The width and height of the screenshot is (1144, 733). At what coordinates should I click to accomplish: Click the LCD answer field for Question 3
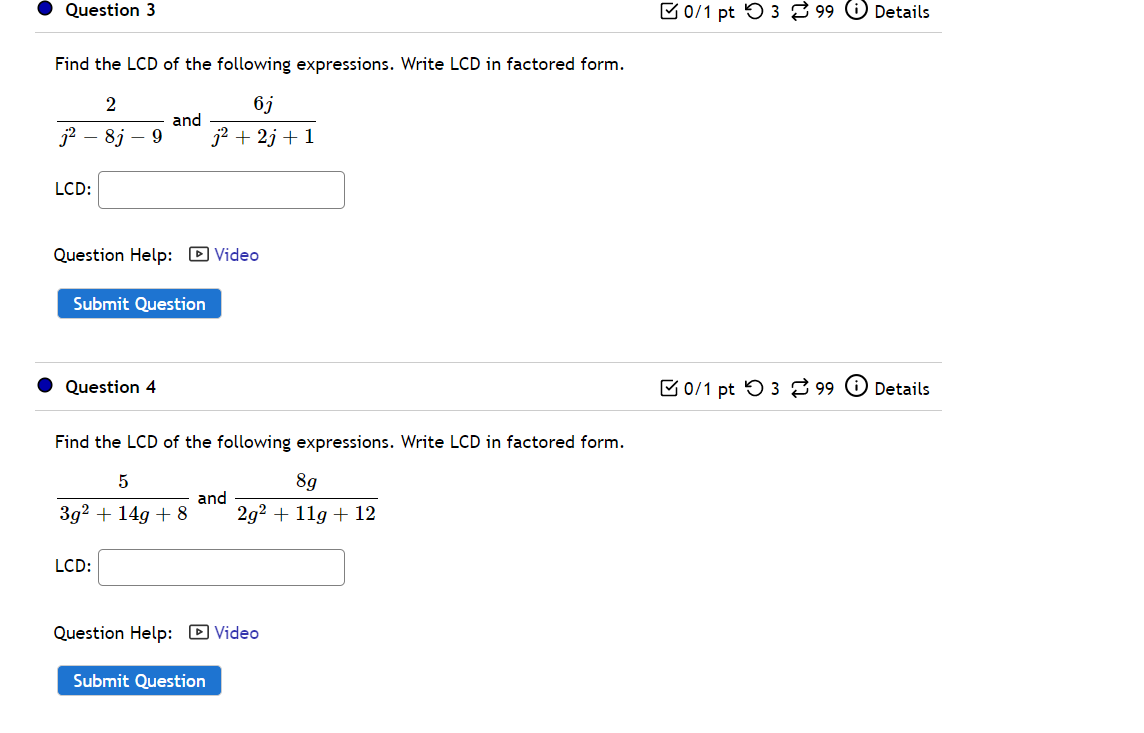tap(220, 190)
